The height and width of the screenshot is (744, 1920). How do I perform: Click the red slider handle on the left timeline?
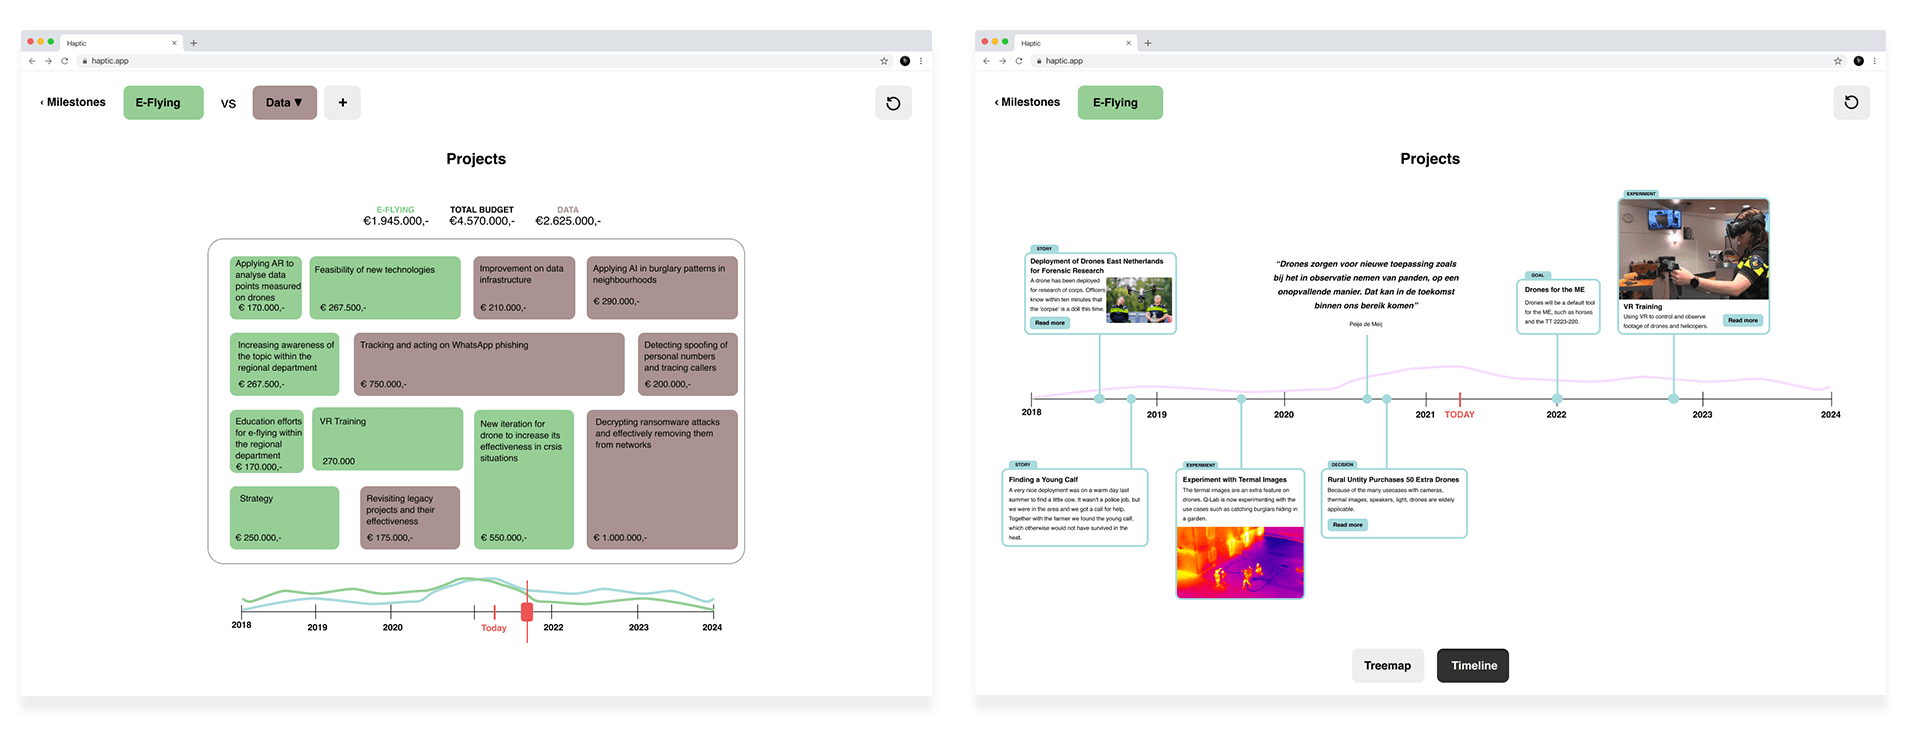[527, 612]
